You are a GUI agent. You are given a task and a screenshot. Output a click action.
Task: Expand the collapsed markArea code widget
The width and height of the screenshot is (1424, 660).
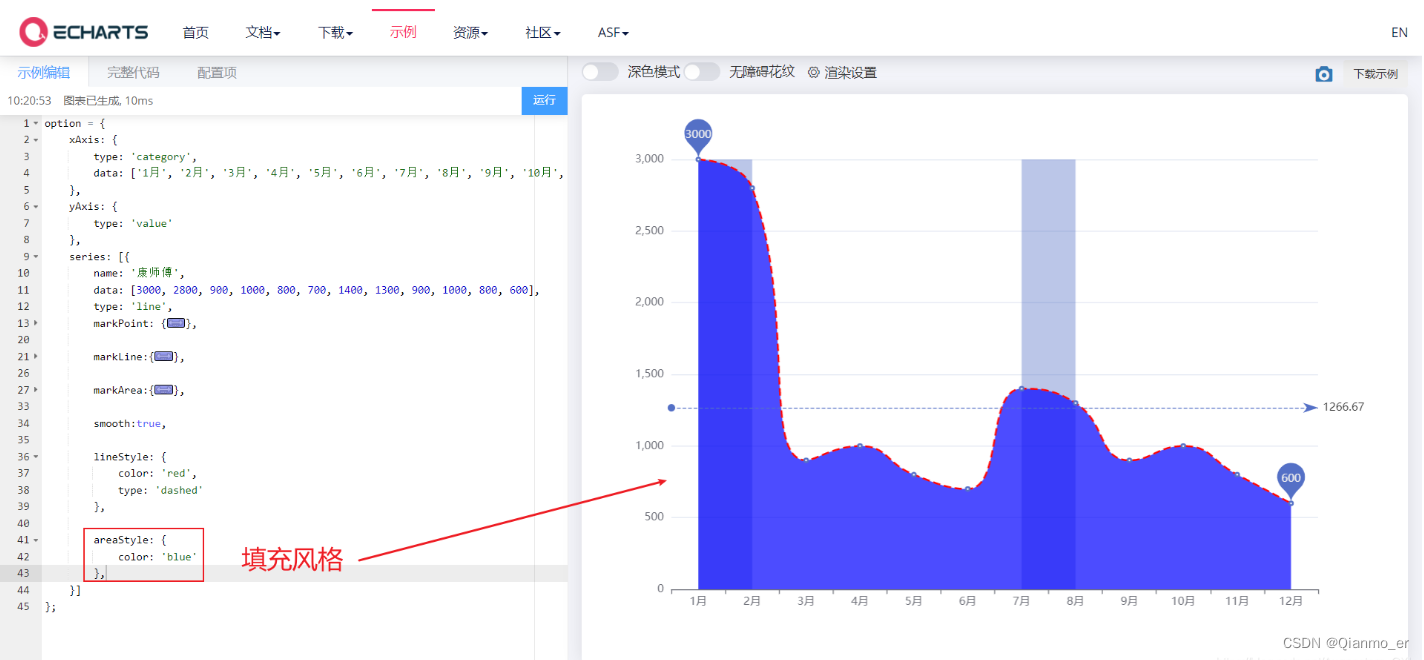[163, 389]
